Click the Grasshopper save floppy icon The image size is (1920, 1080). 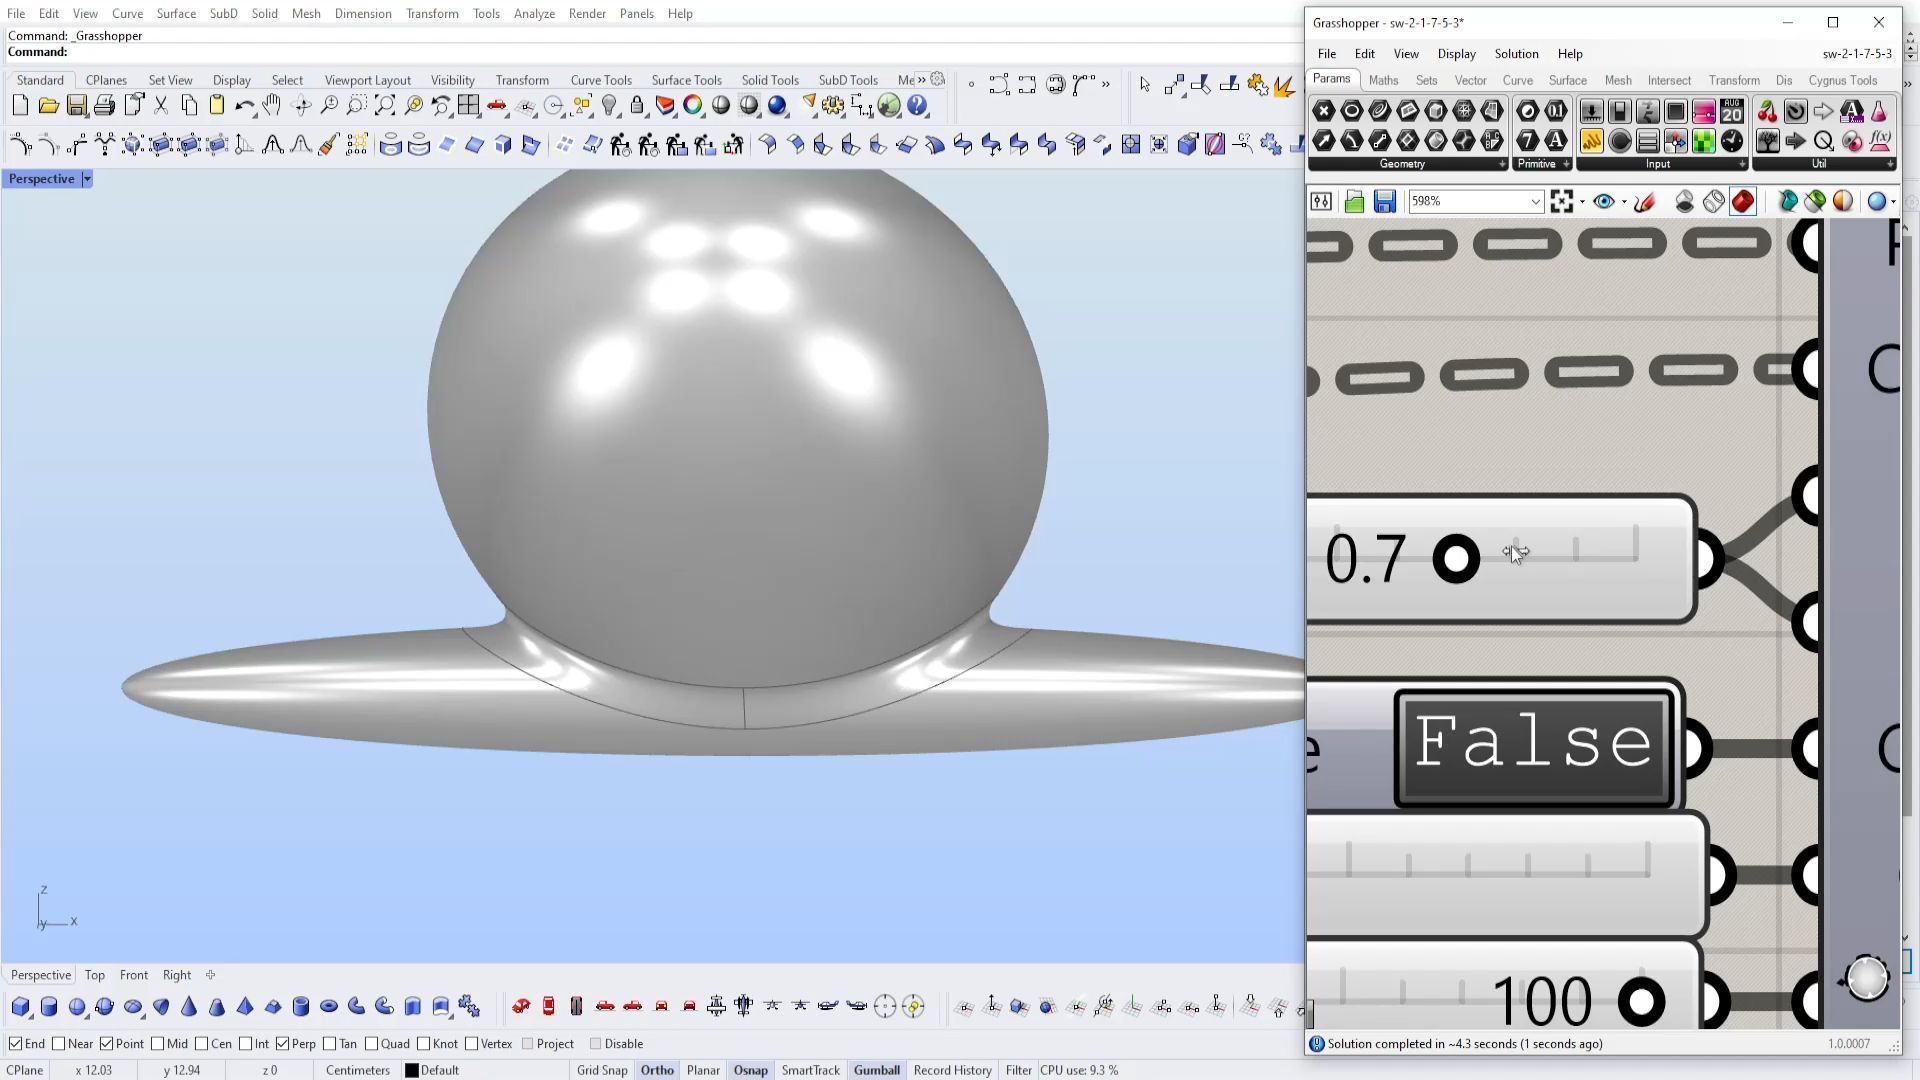(1384, 202)
